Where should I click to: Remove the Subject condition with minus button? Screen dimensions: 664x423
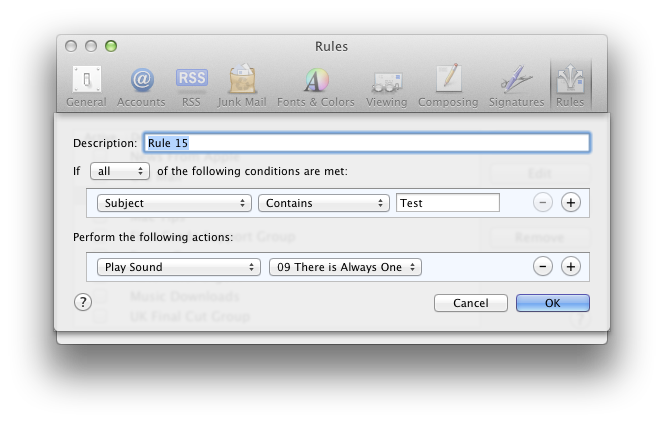point(542,202)
